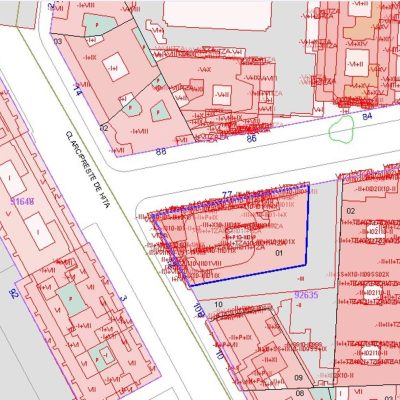Click parcel 03 label at top left
400x400 pixels.
(58, 41)
